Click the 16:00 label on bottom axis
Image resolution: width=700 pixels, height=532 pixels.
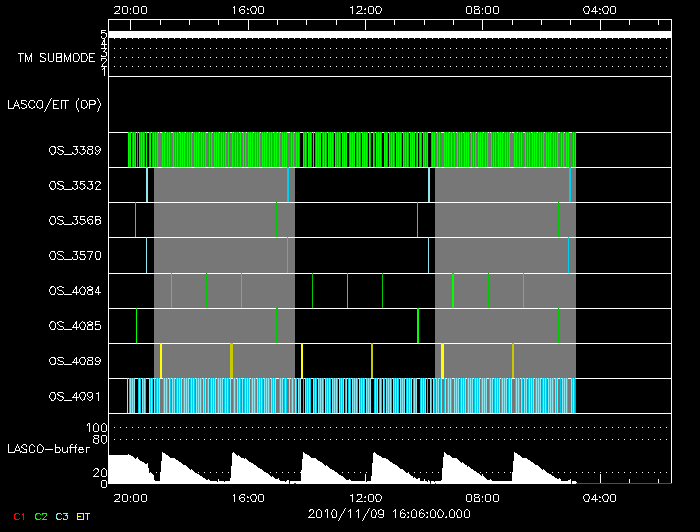[248, 498]
